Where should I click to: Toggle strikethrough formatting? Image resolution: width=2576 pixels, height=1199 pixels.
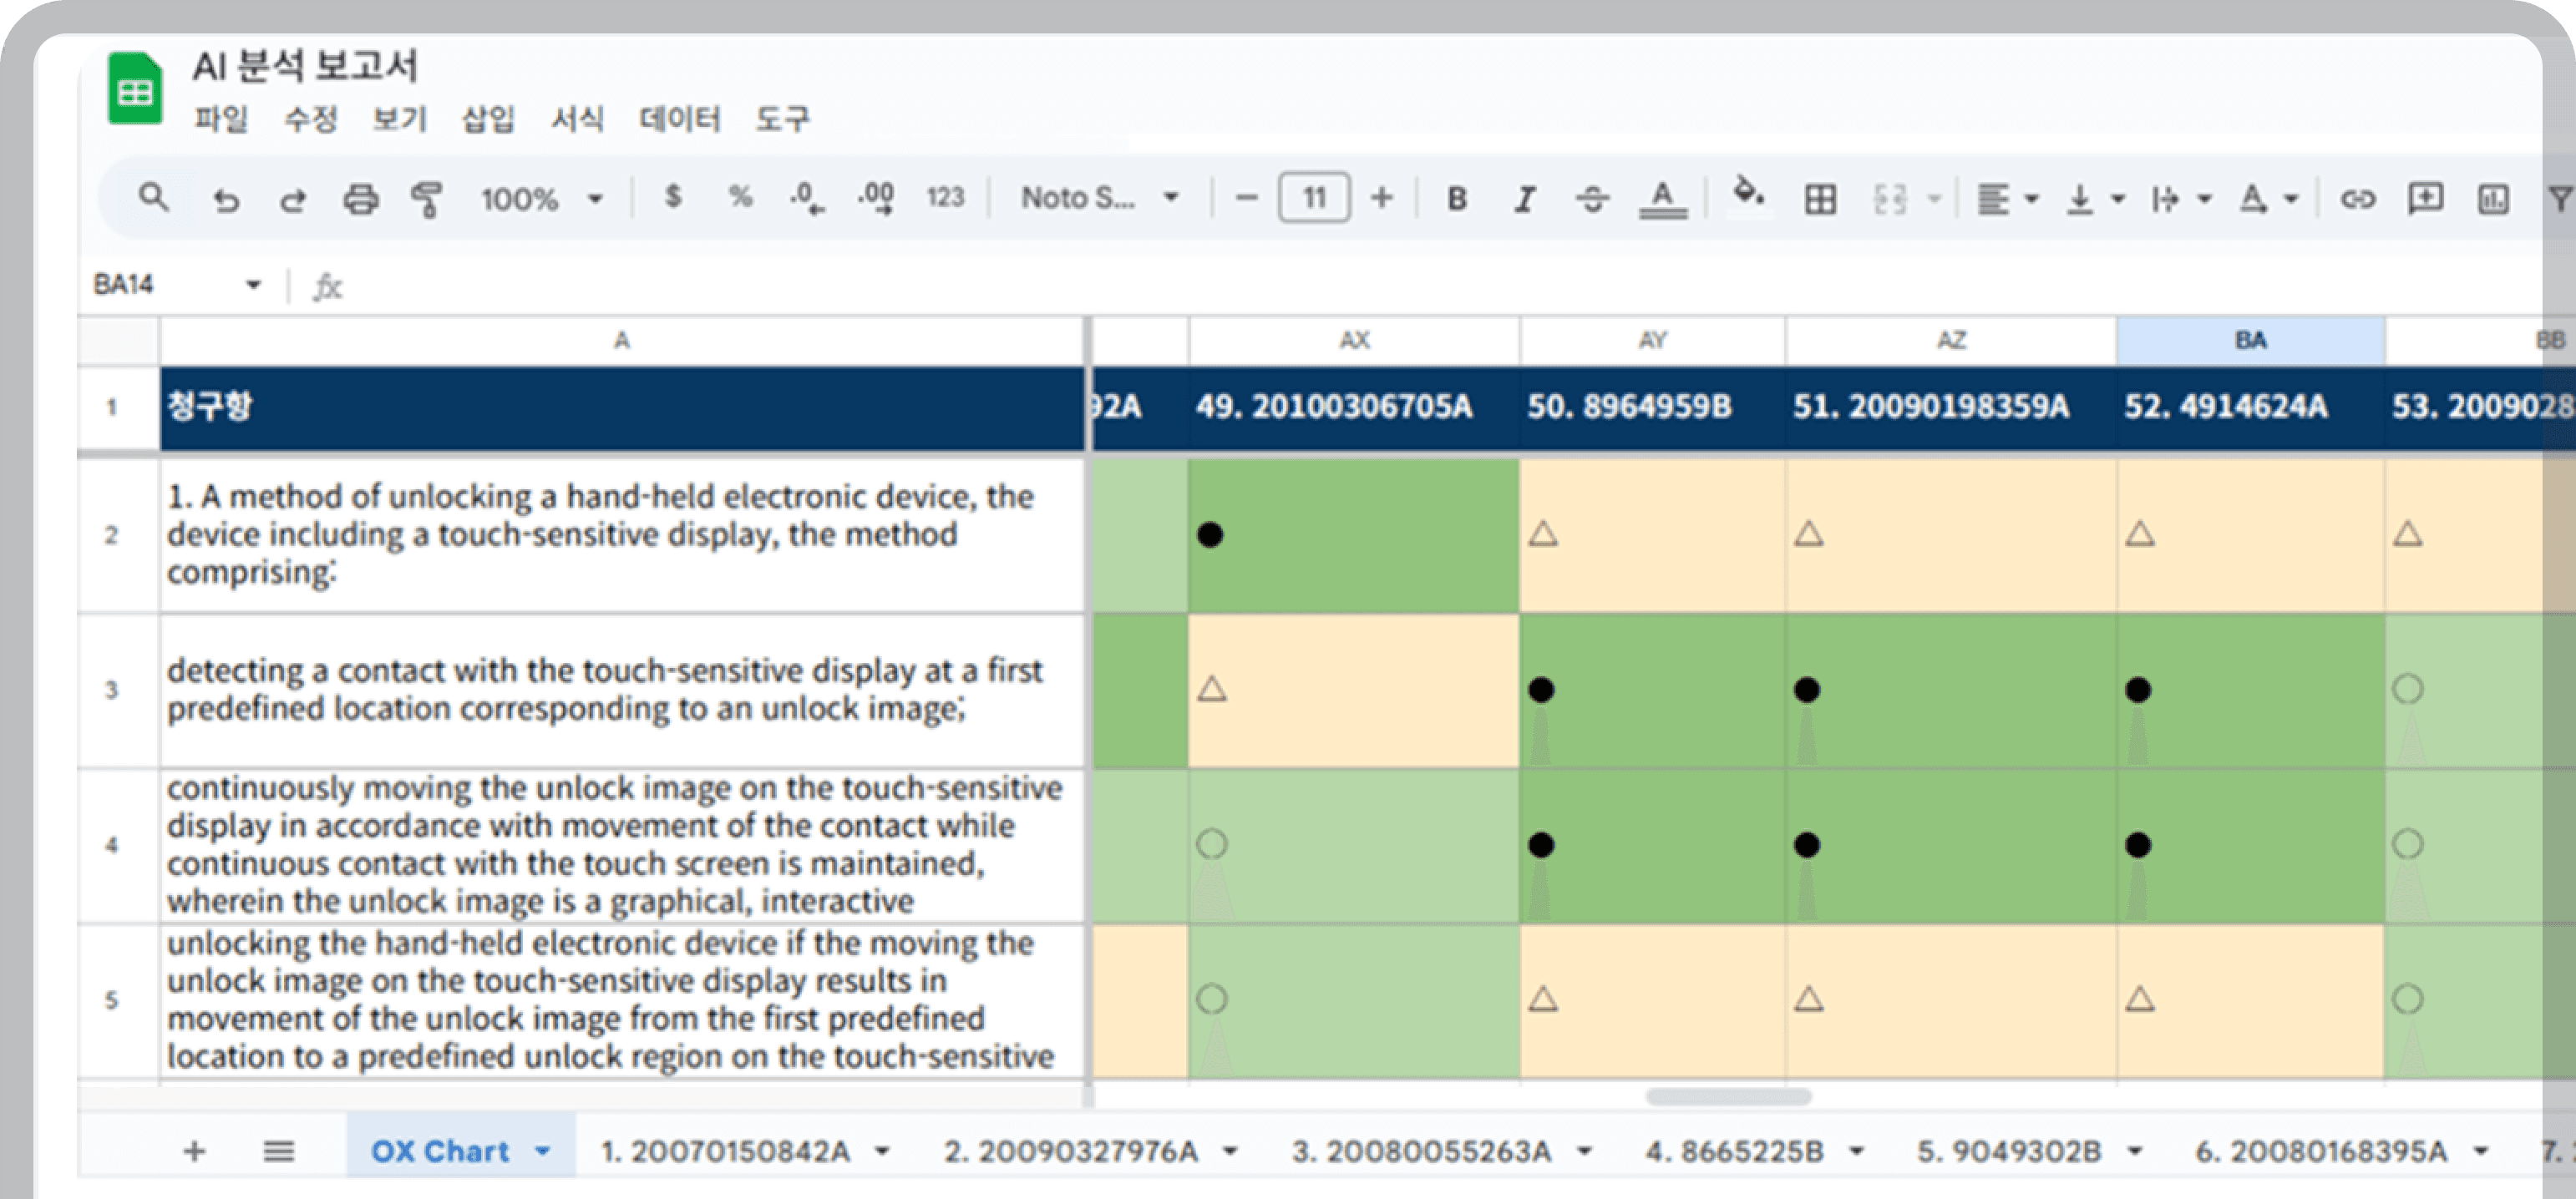[1591, 199]
